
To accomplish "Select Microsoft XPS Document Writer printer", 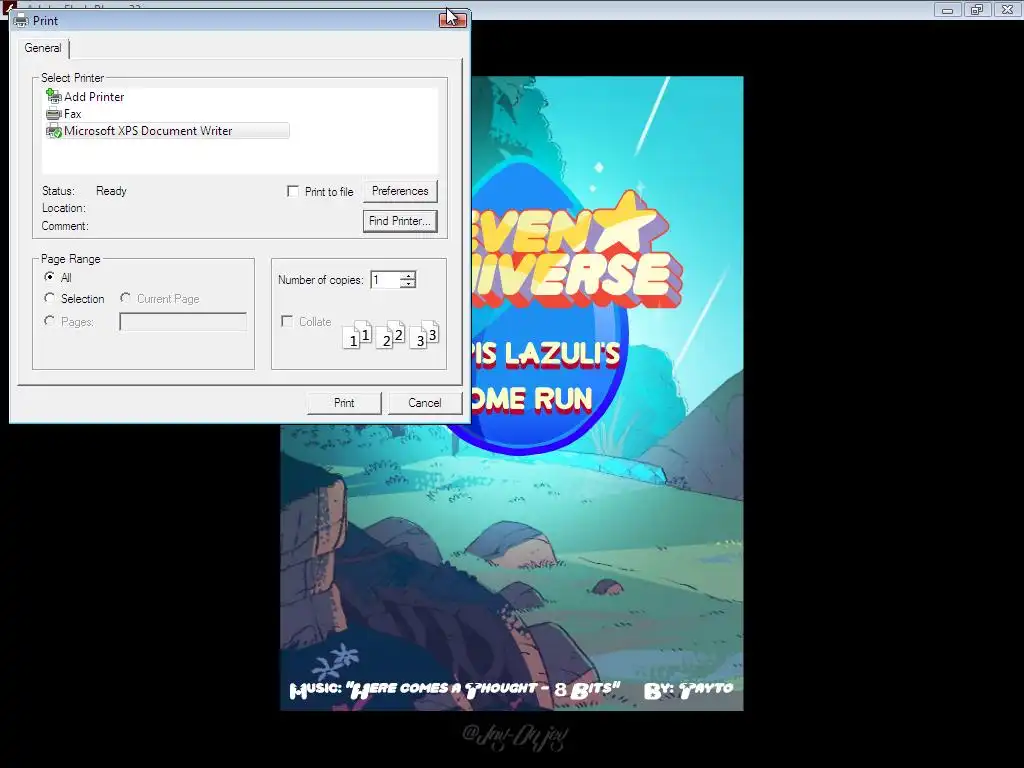I will [167, 131].
